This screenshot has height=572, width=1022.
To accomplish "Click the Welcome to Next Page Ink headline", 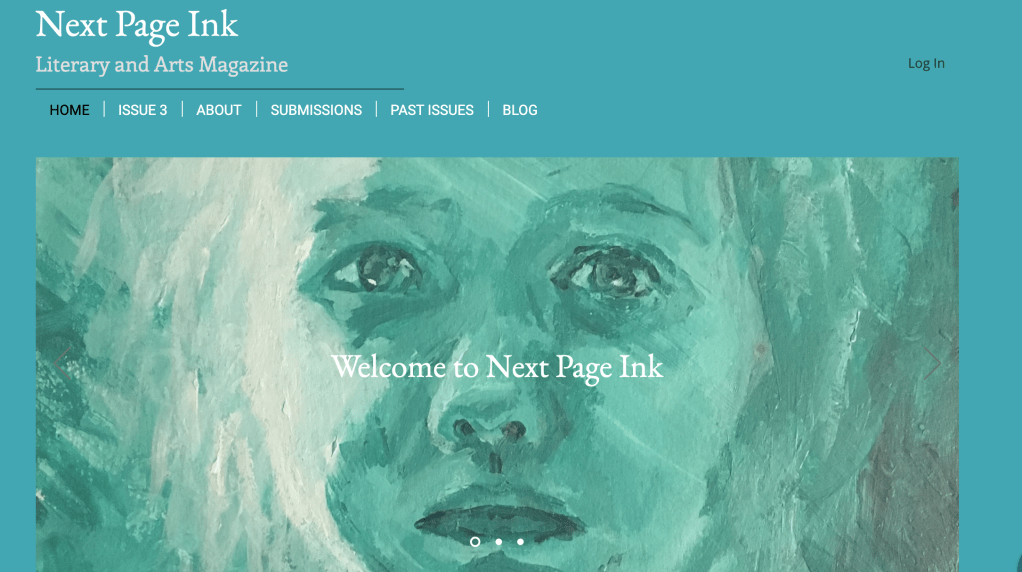I will tap(497, 367).
